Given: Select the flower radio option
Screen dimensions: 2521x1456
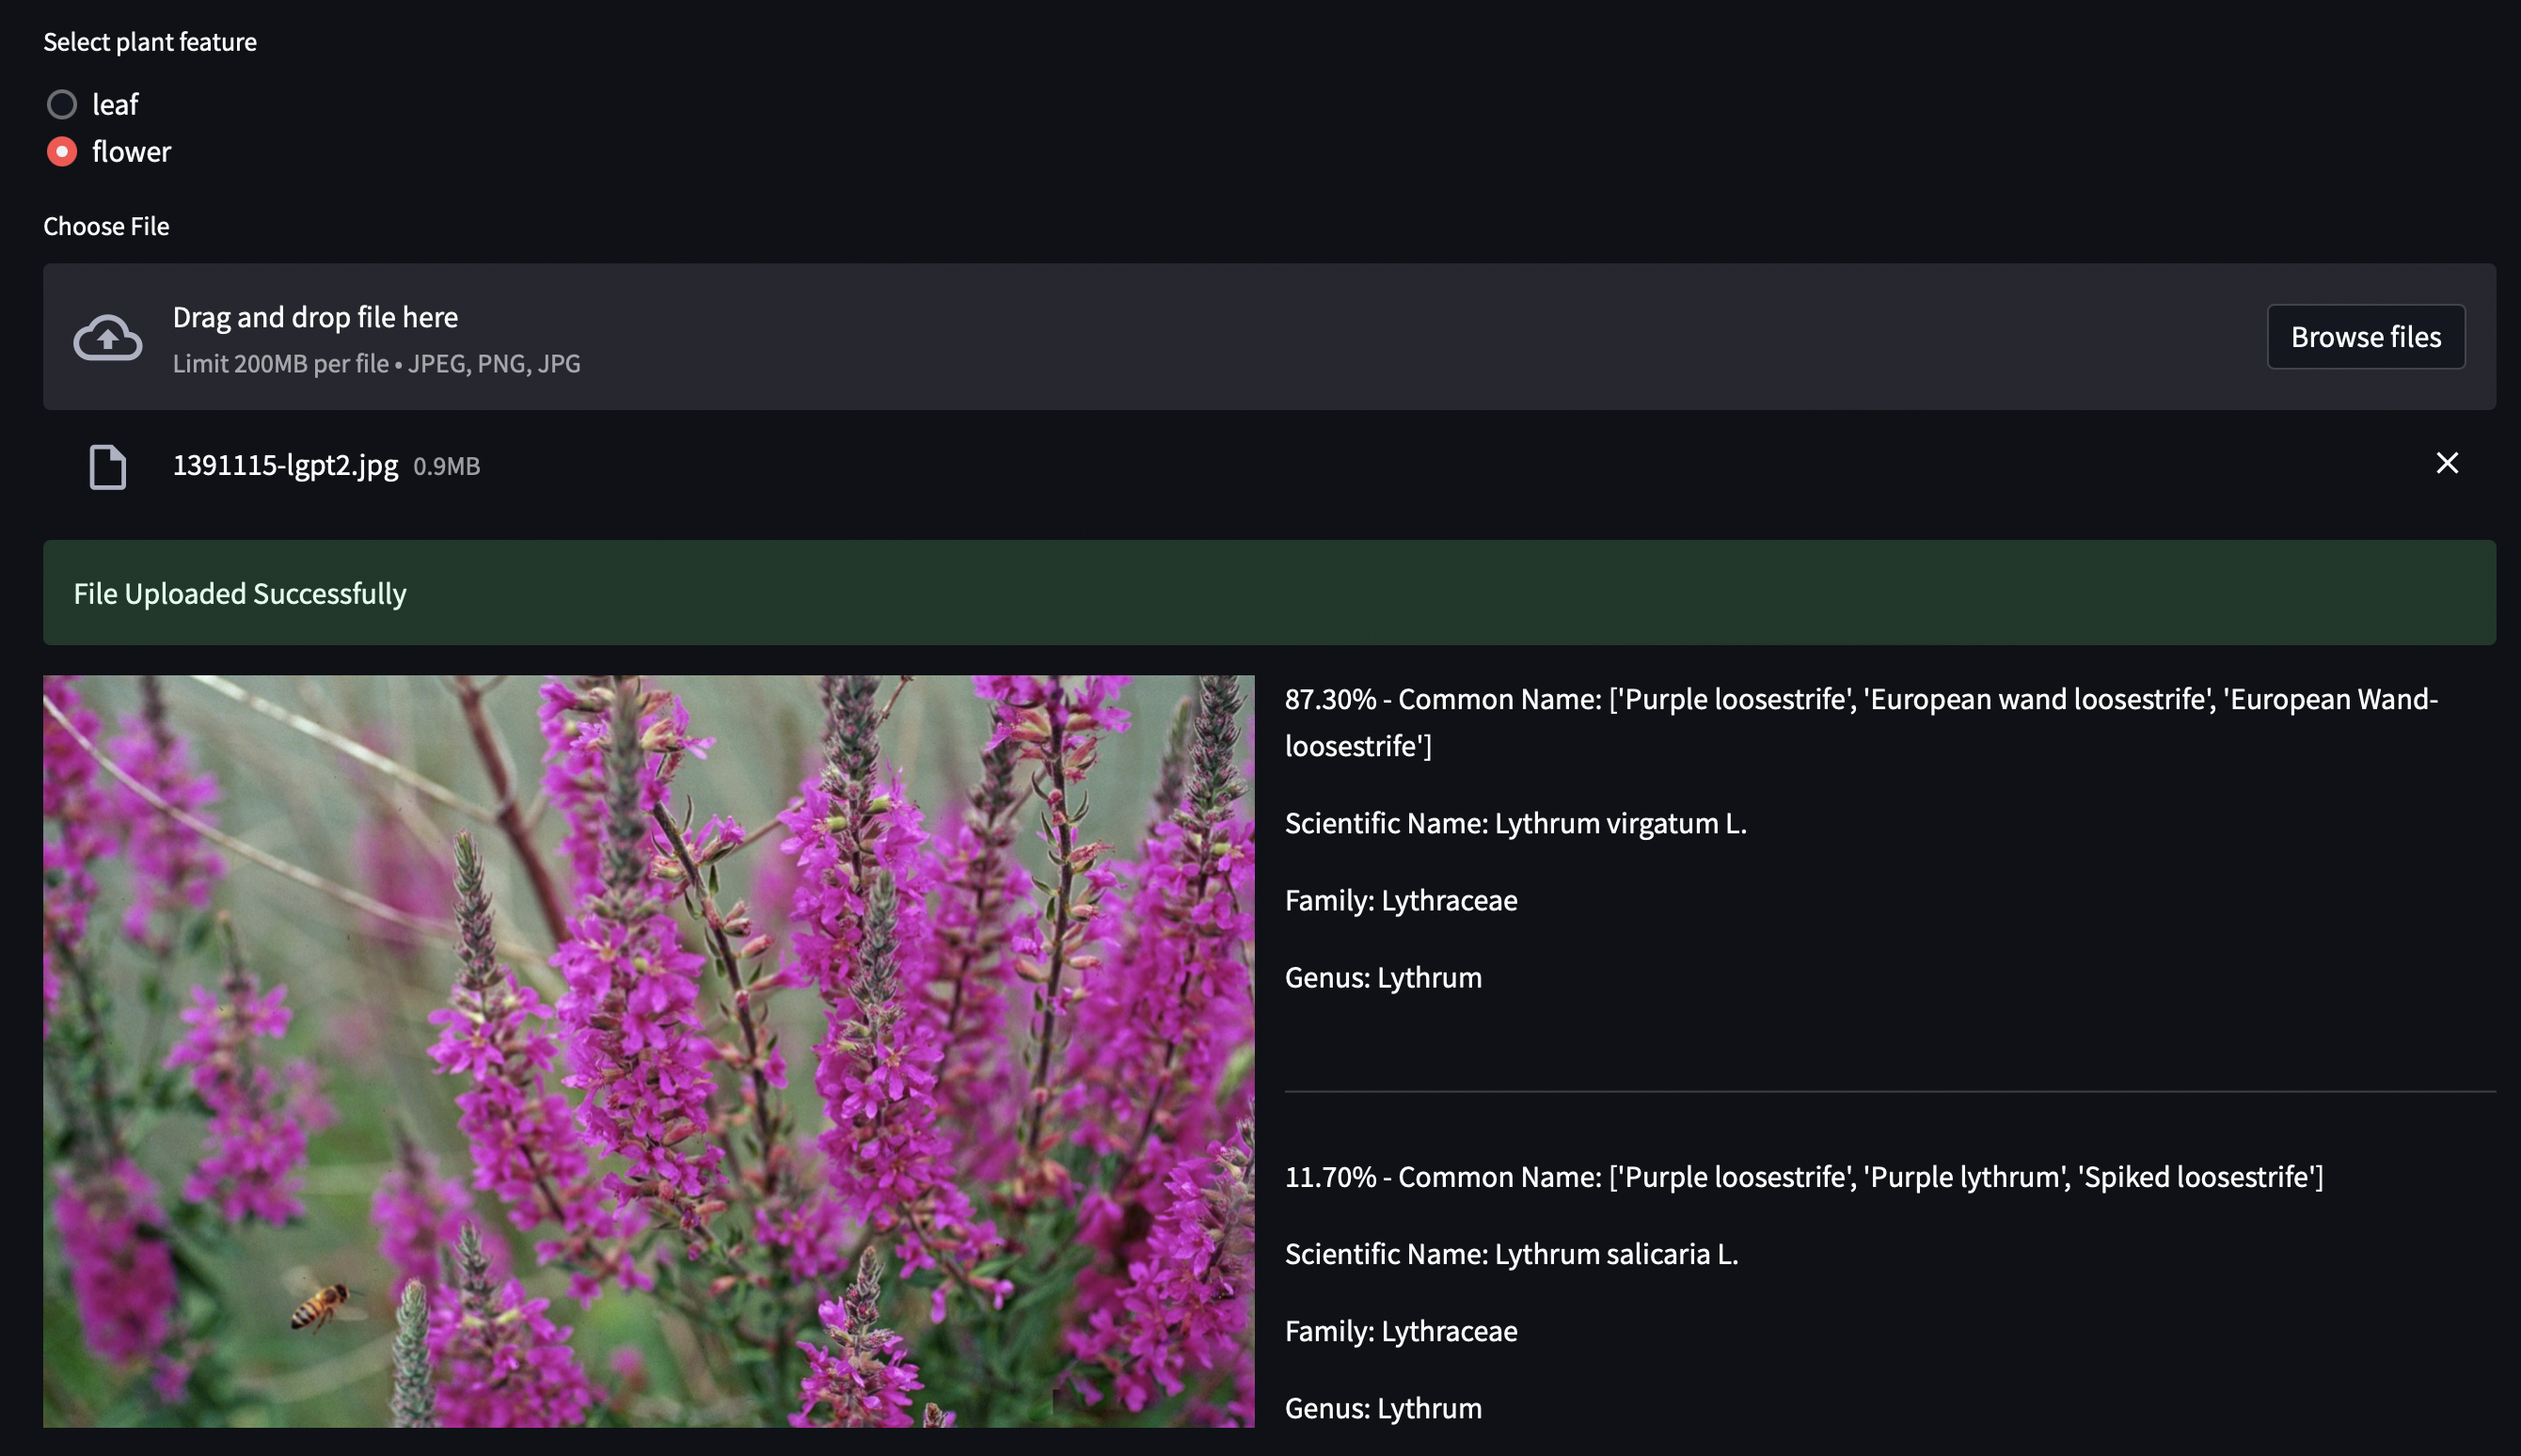Looking at the screenshot, I should coord(62,152).
